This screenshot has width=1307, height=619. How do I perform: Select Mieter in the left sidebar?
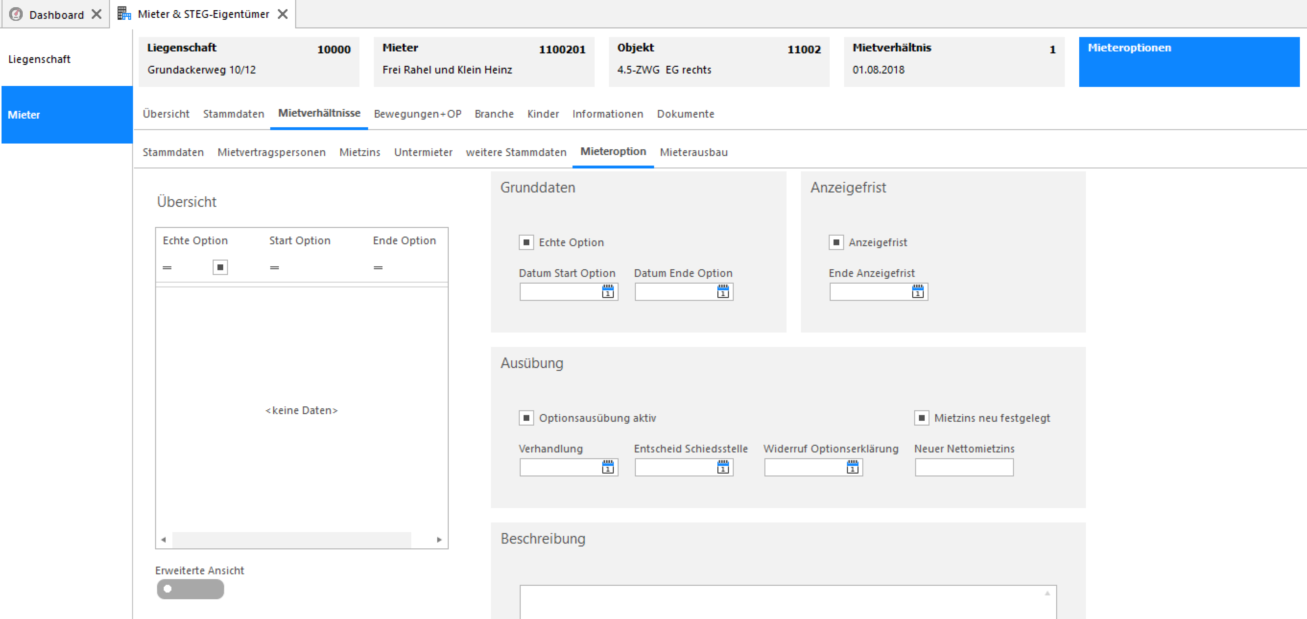pos(66,115)
